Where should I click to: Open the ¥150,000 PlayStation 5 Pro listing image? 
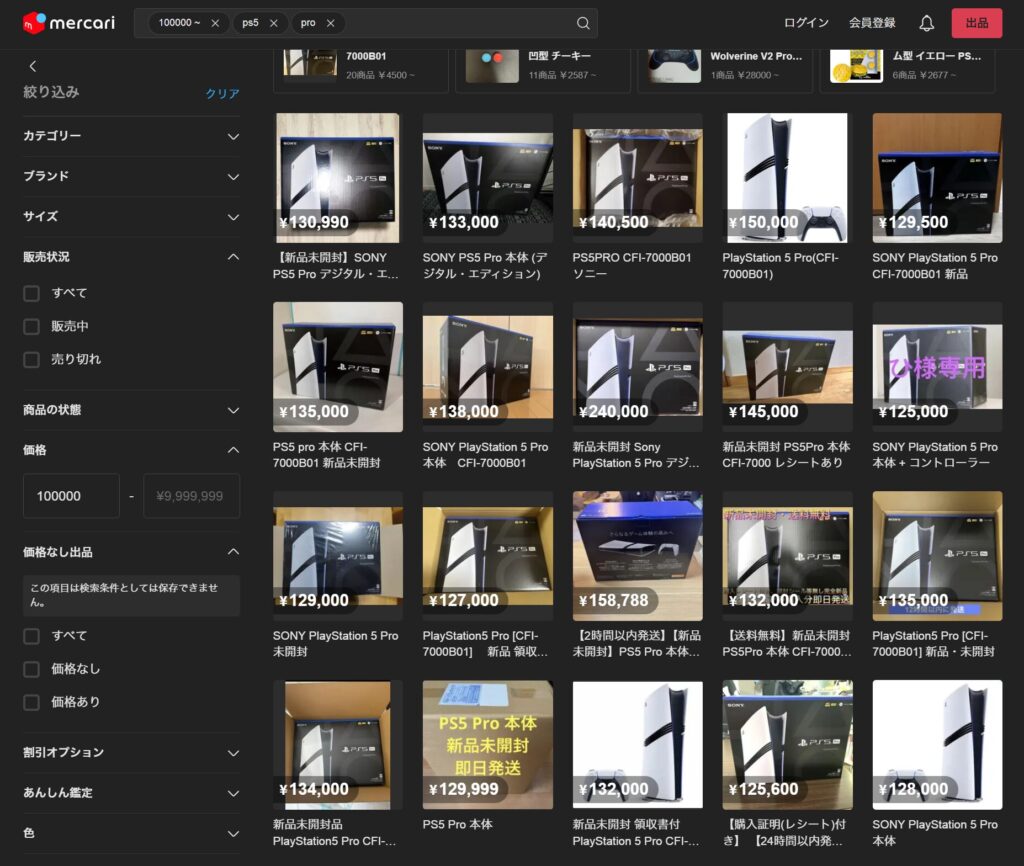click(788, 178)
